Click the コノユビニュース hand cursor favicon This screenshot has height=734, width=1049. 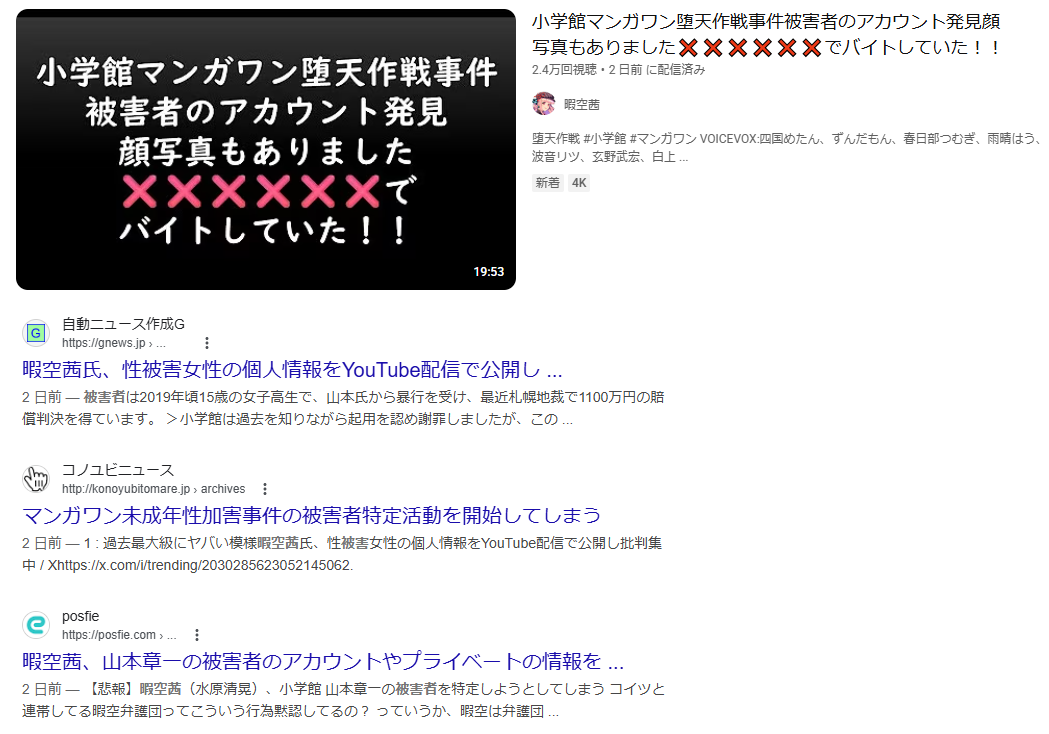click(36, 479)
